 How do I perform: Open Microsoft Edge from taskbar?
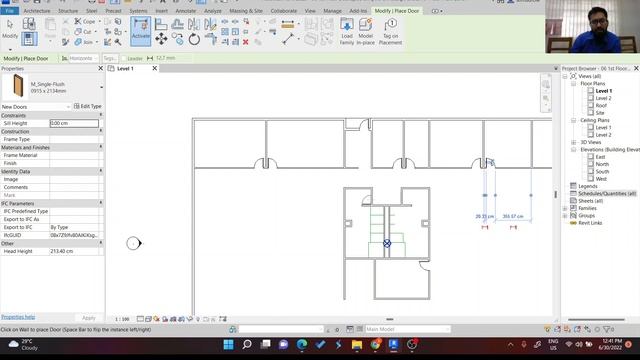click(x=302, y=345)
